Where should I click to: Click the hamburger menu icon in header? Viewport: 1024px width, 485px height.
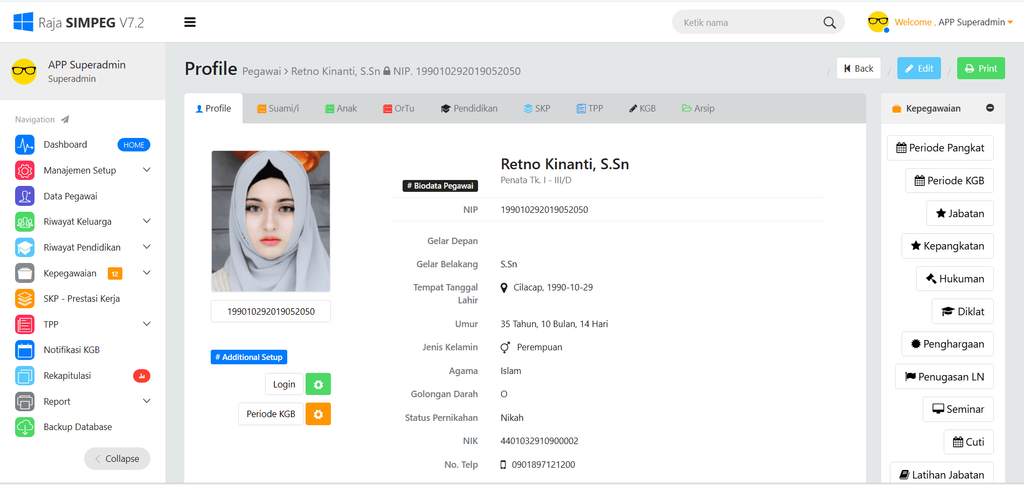pos(190,22)
